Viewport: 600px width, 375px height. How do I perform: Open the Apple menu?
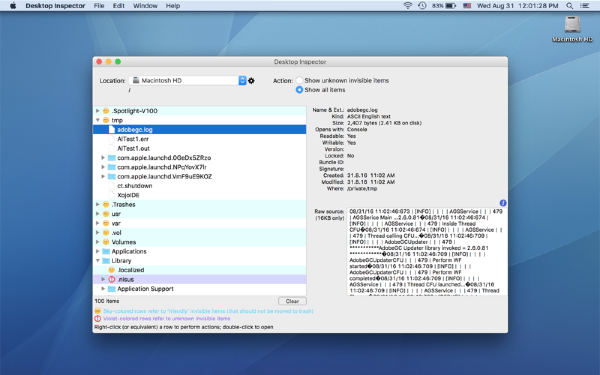pyautogui.click(x=13, y=6)
